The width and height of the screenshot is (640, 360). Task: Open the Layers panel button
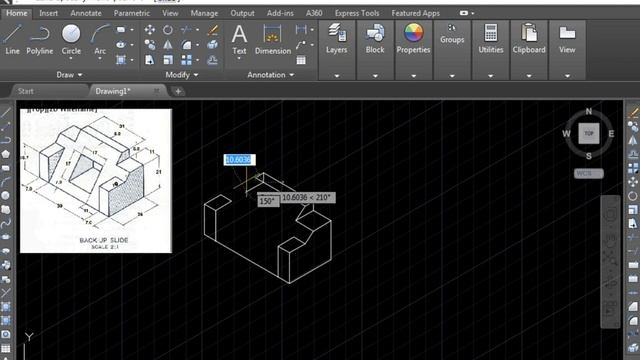coord(337,39)
